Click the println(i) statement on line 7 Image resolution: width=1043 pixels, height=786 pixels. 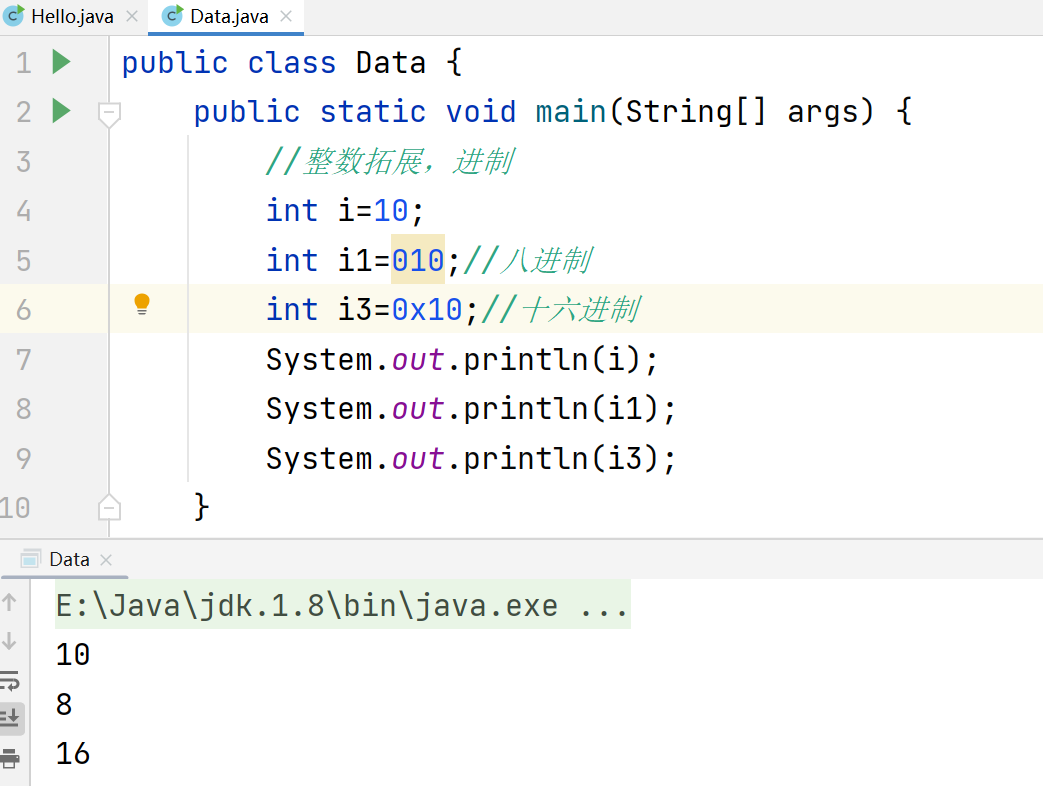(x=462, y=359)
